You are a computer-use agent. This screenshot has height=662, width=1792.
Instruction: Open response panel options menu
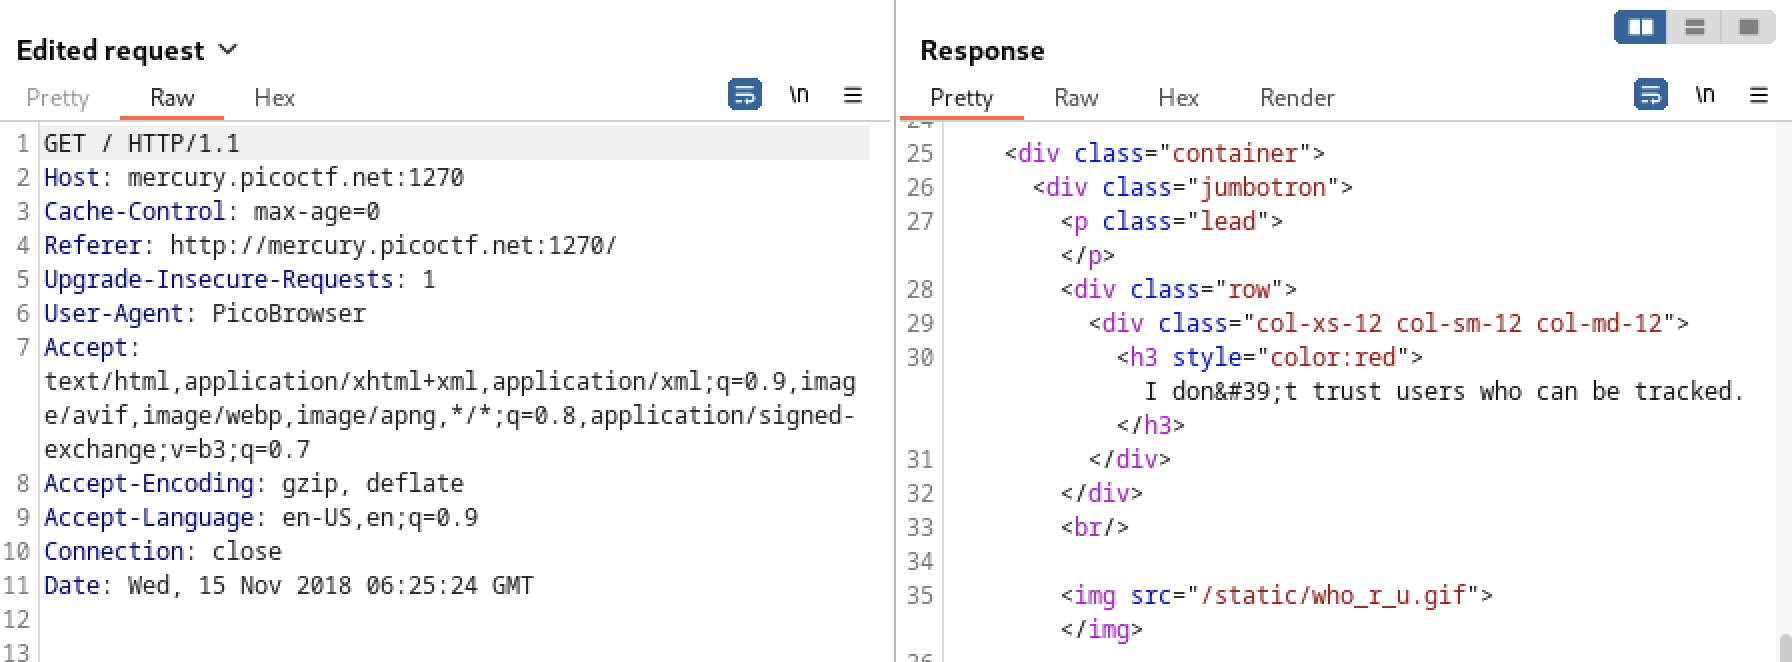(1759, 95)
